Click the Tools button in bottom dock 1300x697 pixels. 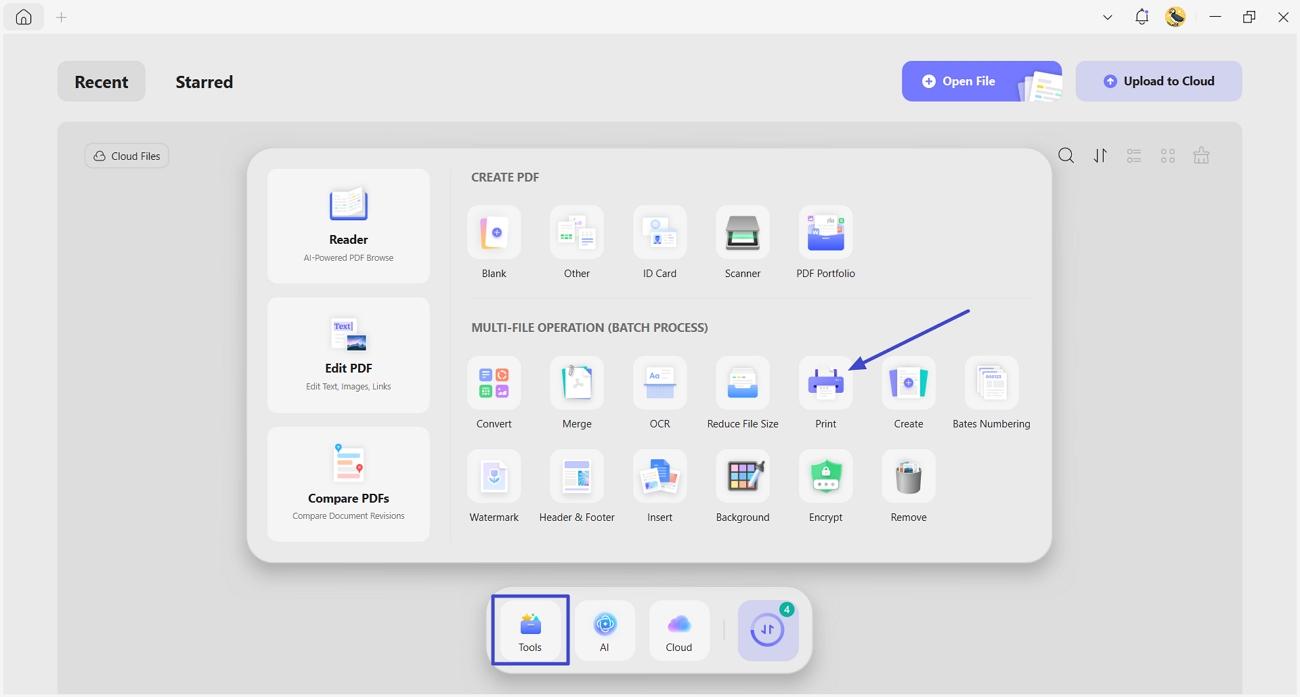[530, 630]
